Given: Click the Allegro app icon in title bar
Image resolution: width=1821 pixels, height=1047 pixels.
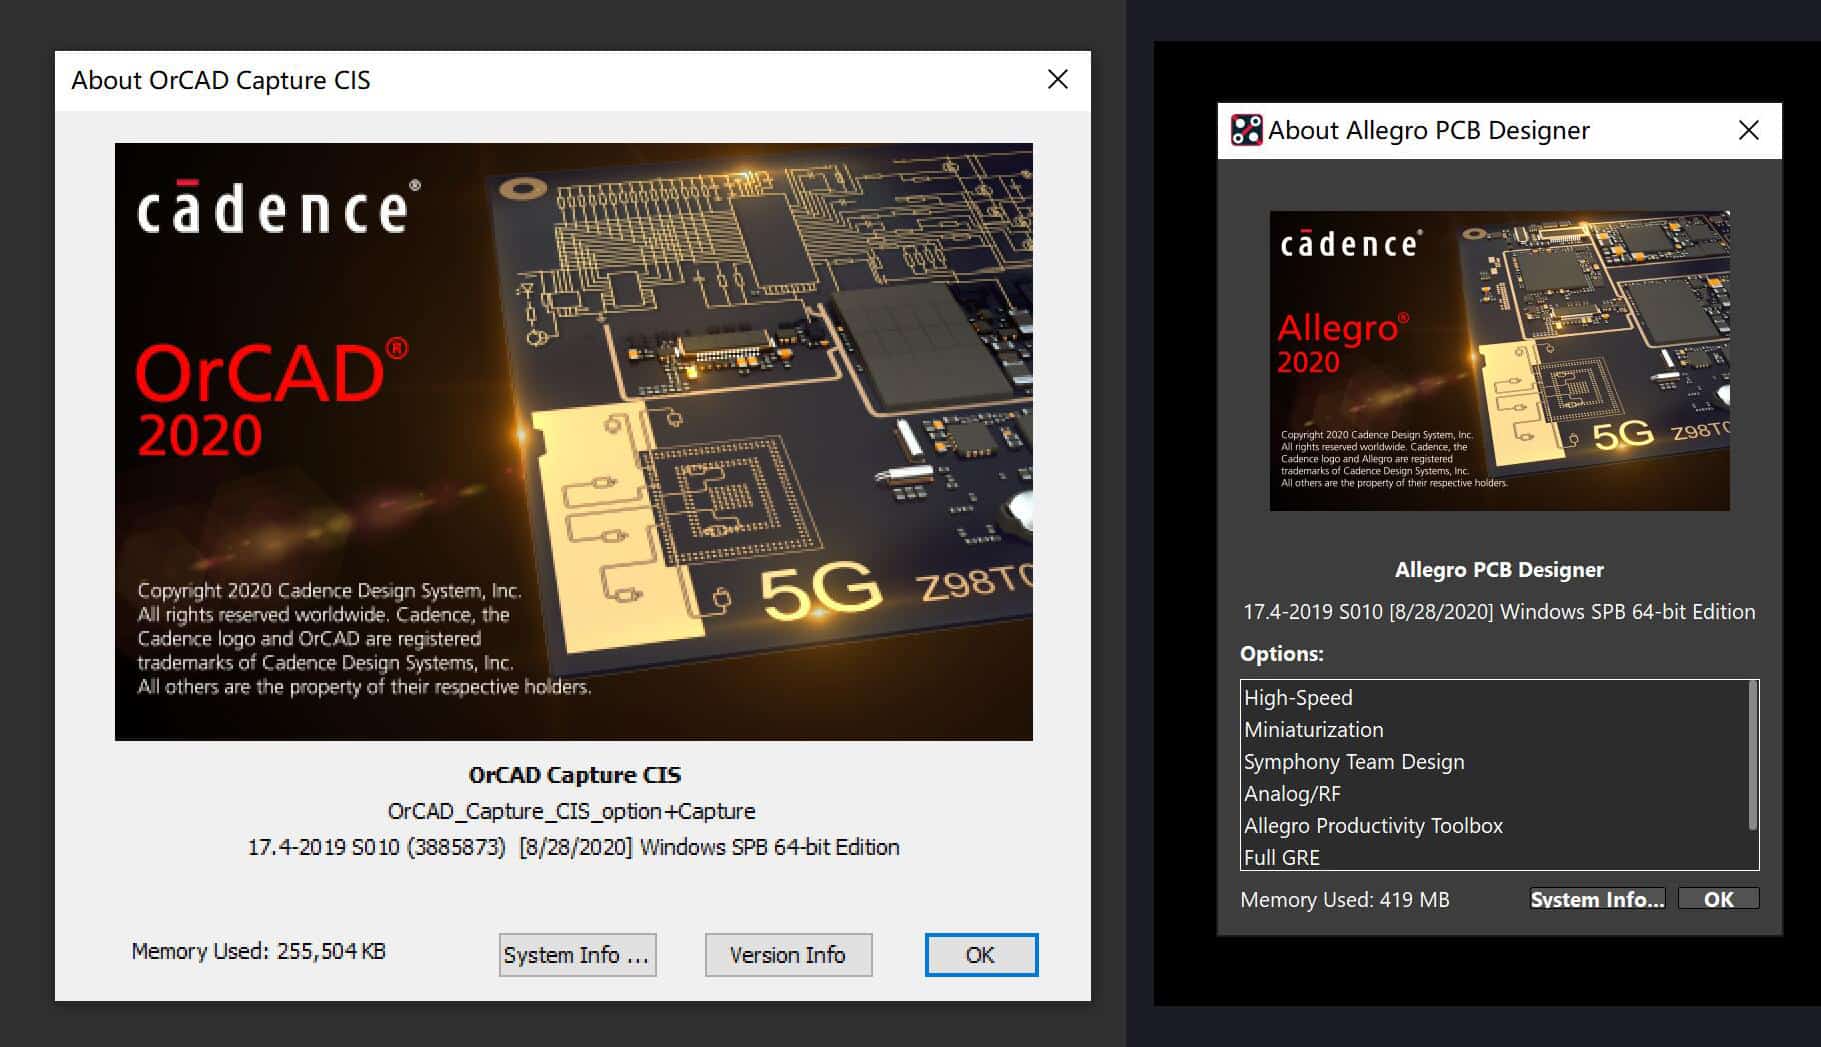Looking at the screenshot, I should [x=1246, y=130].
